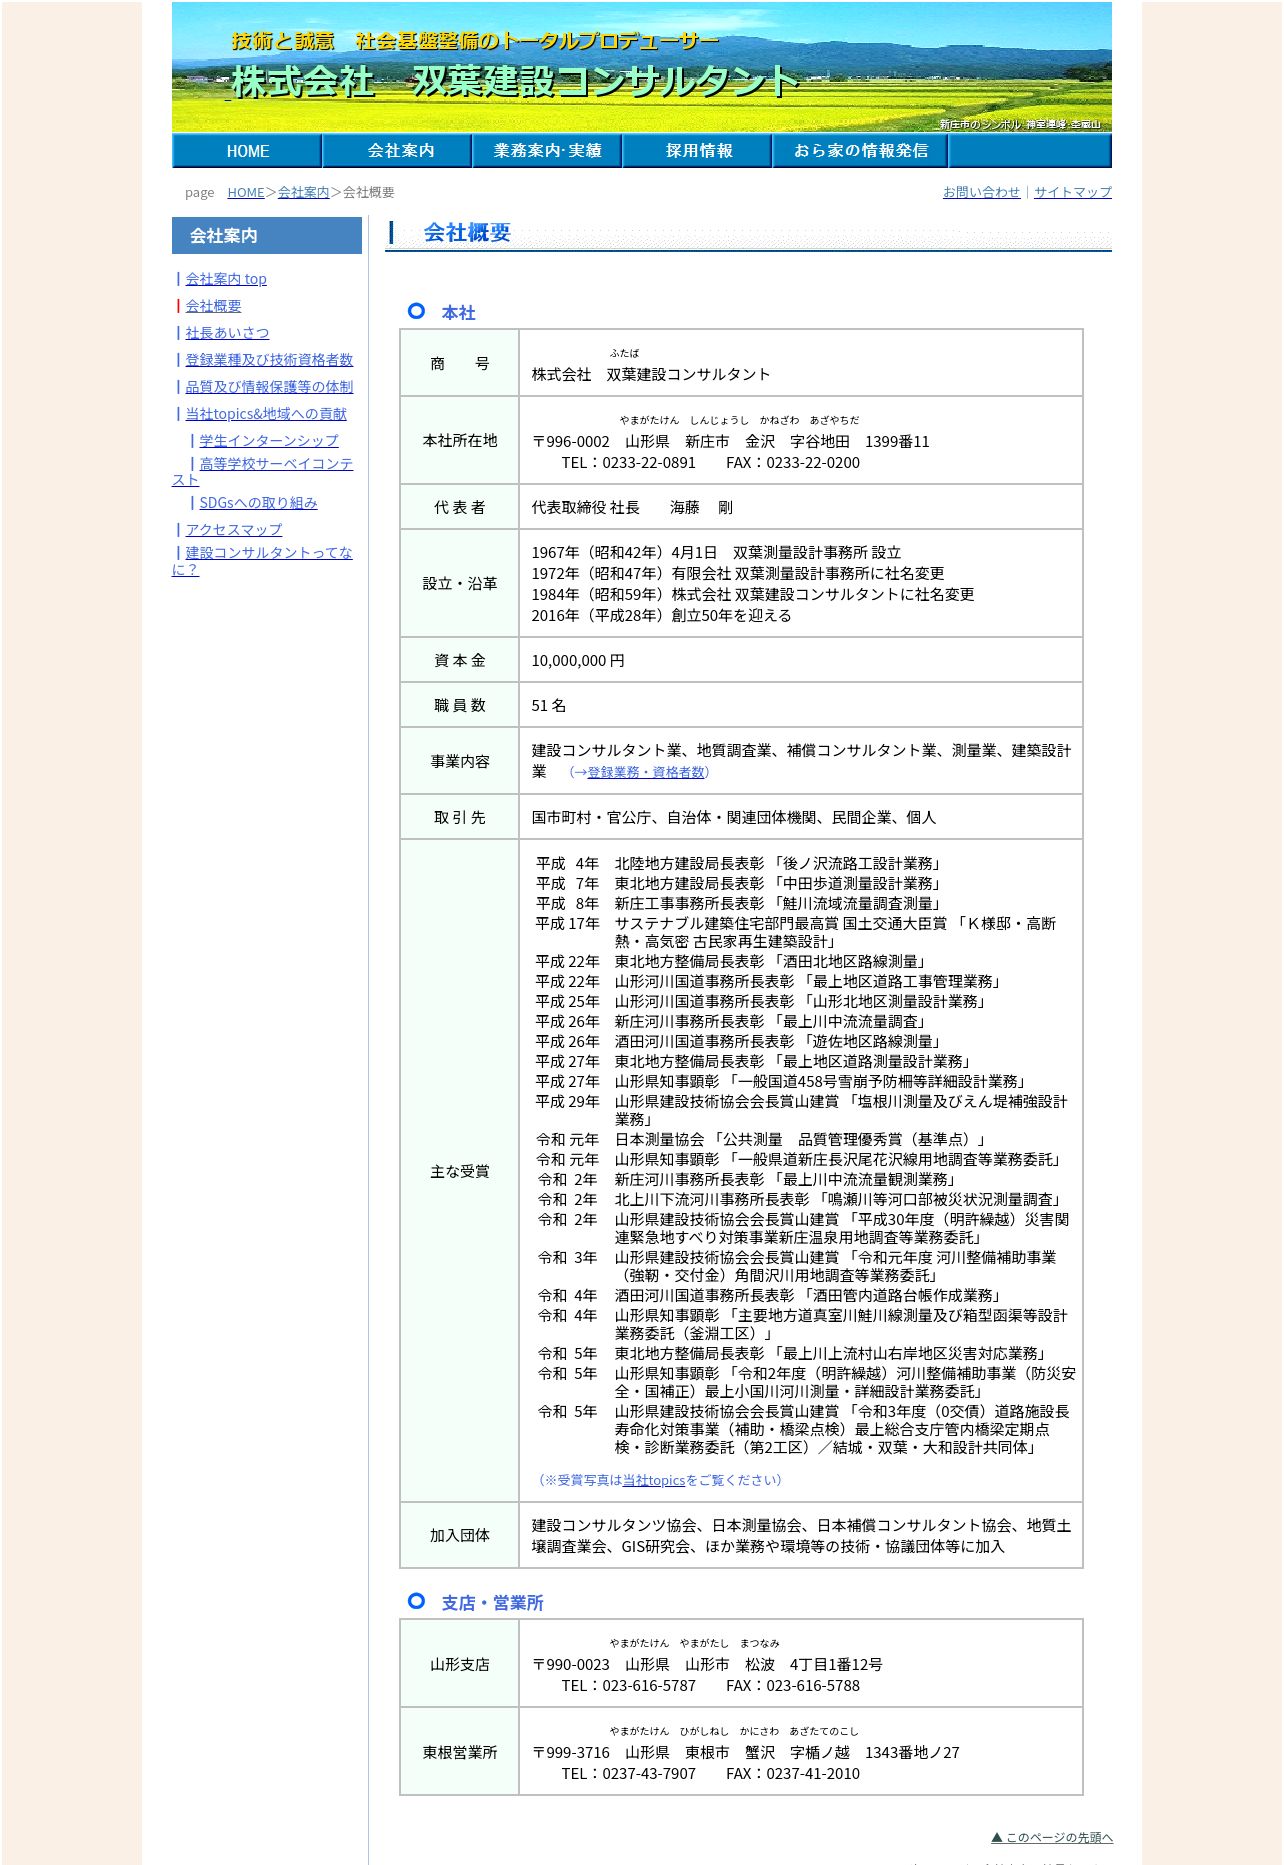Select 会社案内 top in sidebar
Screen dimensions: 1284x1865
point(226,279)
